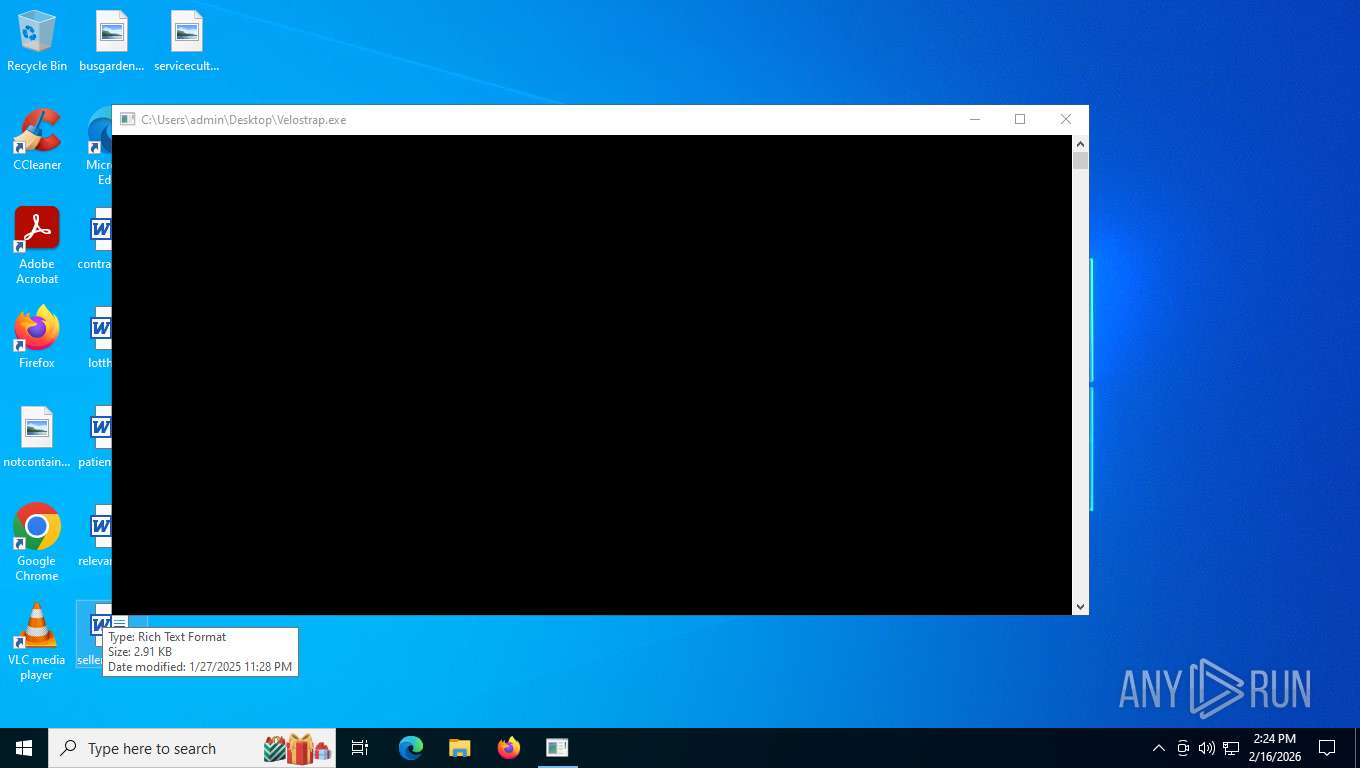
Task: Click the console vertical scrollbar thumb
Action: coord(1080,160)
